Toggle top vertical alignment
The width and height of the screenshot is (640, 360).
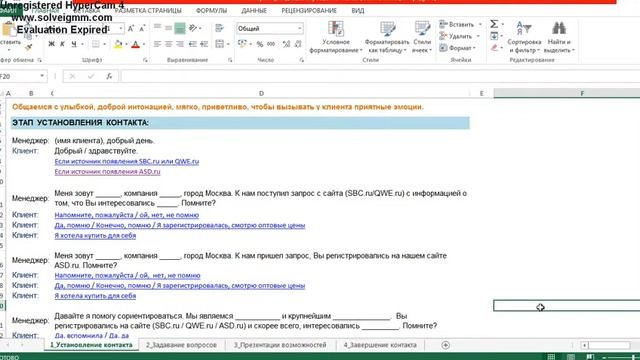coord(157,28)
